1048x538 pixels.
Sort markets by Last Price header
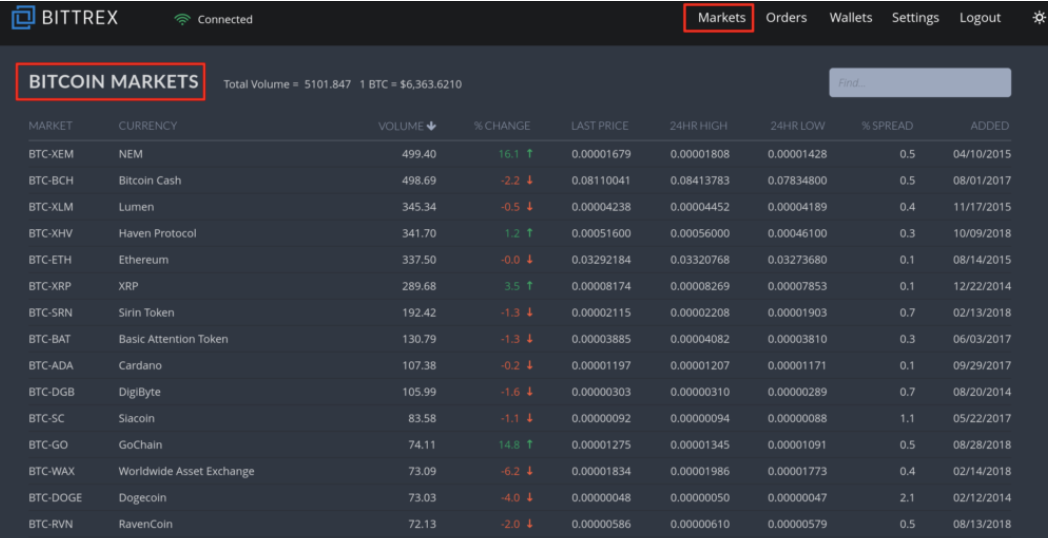point(599,126)
